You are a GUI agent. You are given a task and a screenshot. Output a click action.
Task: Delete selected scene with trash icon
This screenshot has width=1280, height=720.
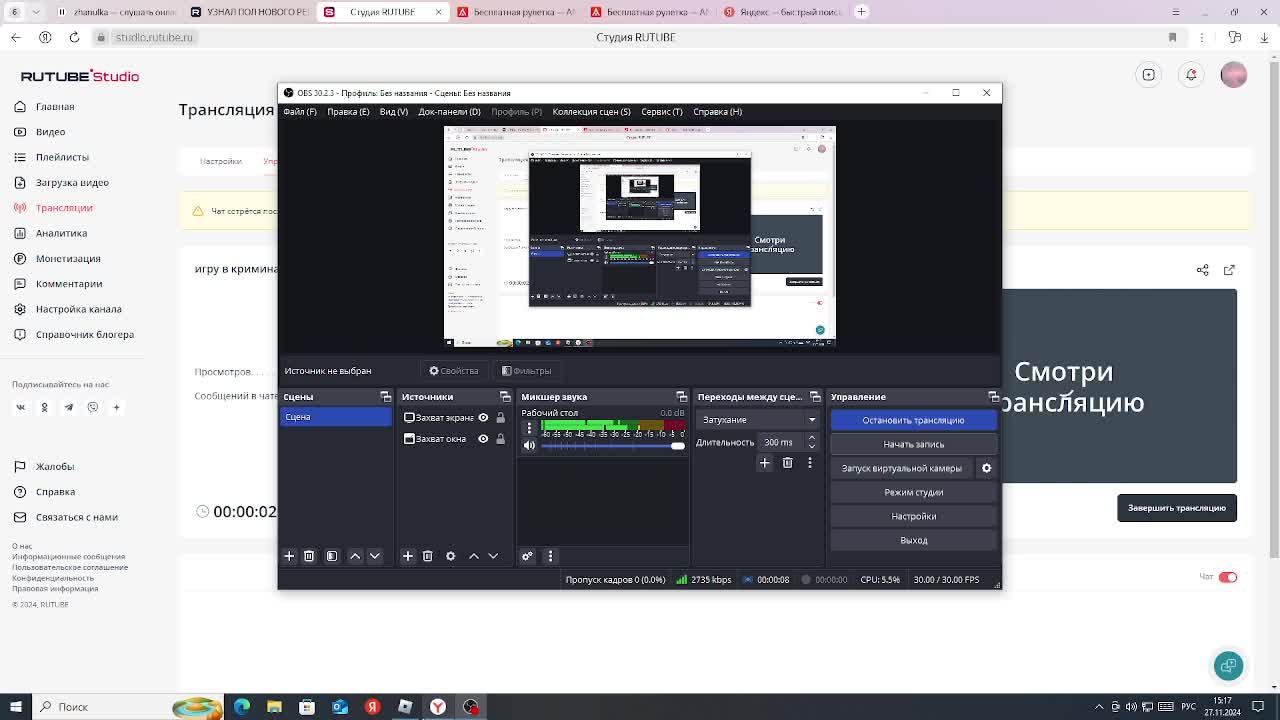tap(309, 556)
